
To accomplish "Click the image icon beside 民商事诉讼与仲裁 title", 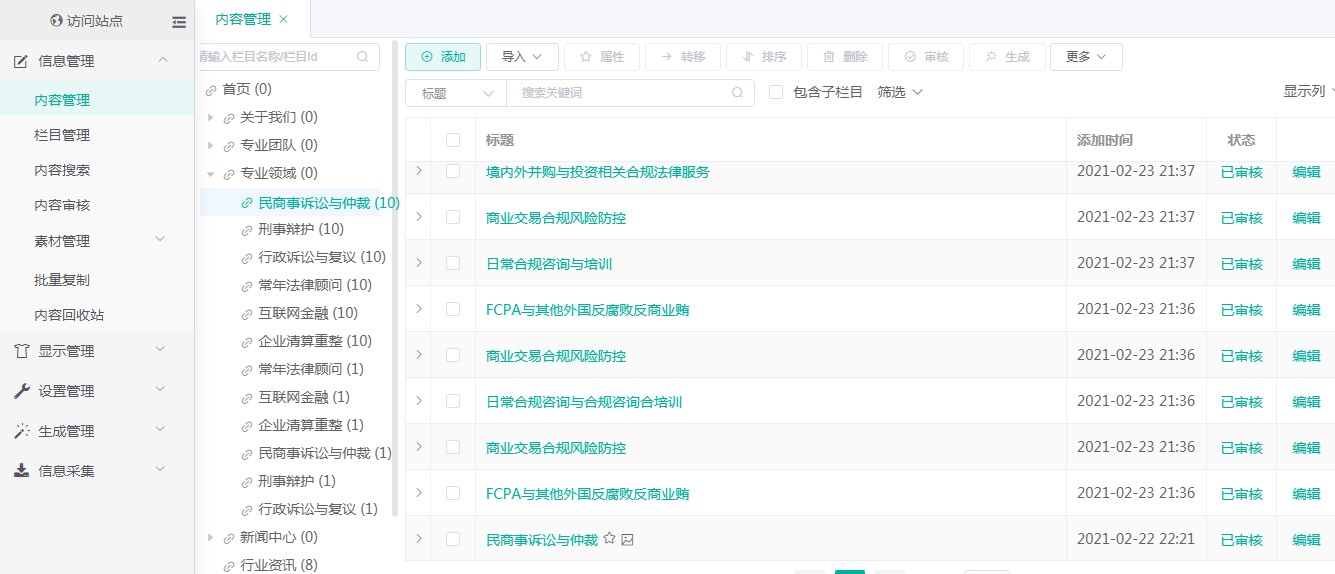I will [x=628, y=540].
